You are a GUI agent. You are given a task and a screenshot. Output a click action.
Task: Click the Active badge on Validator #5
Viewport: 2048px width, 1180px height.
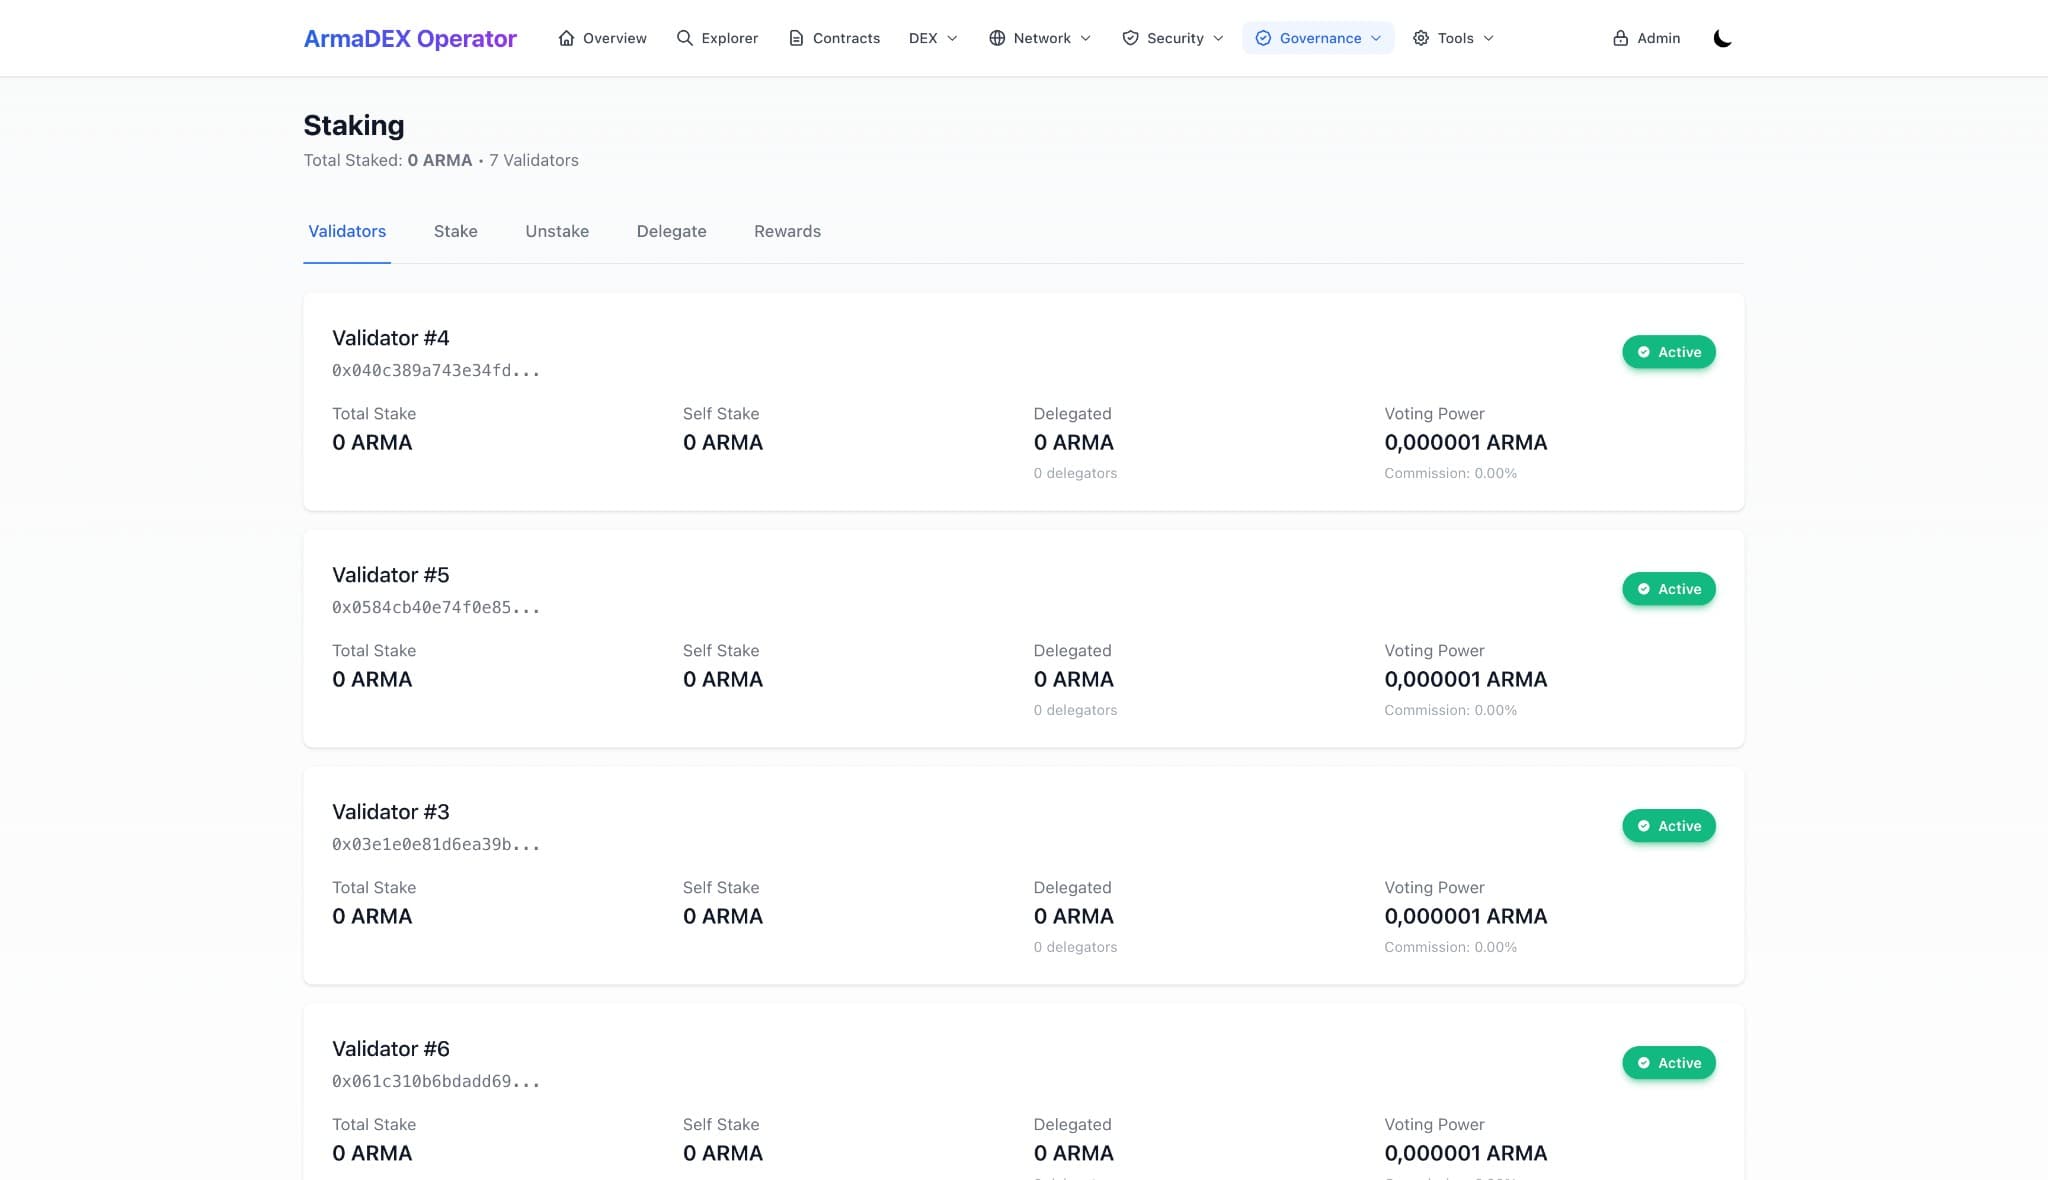click(1668, 589)
